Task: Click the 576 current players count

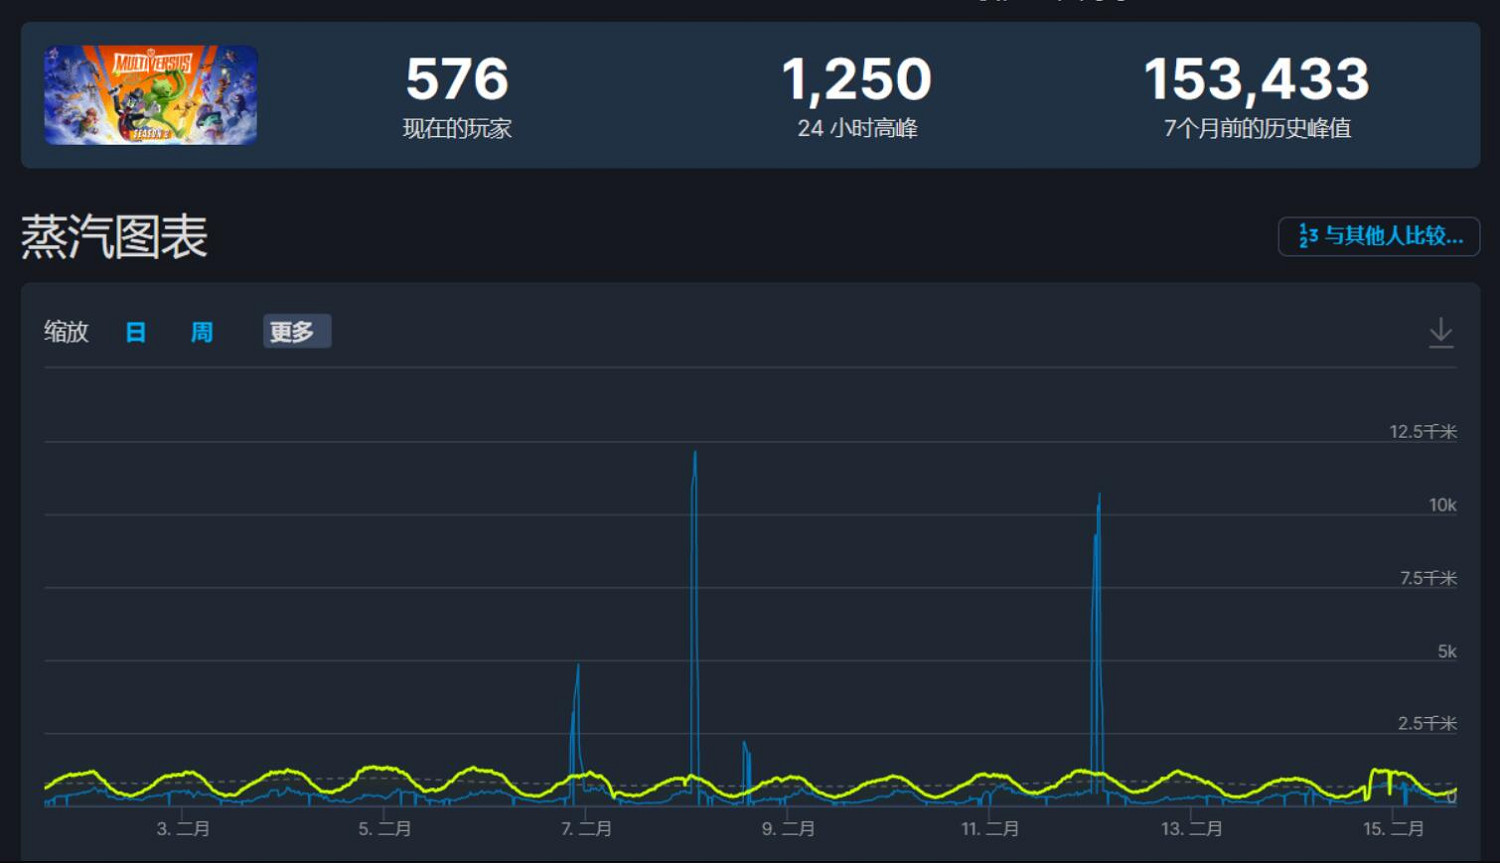Action: [x=457, y=80]
